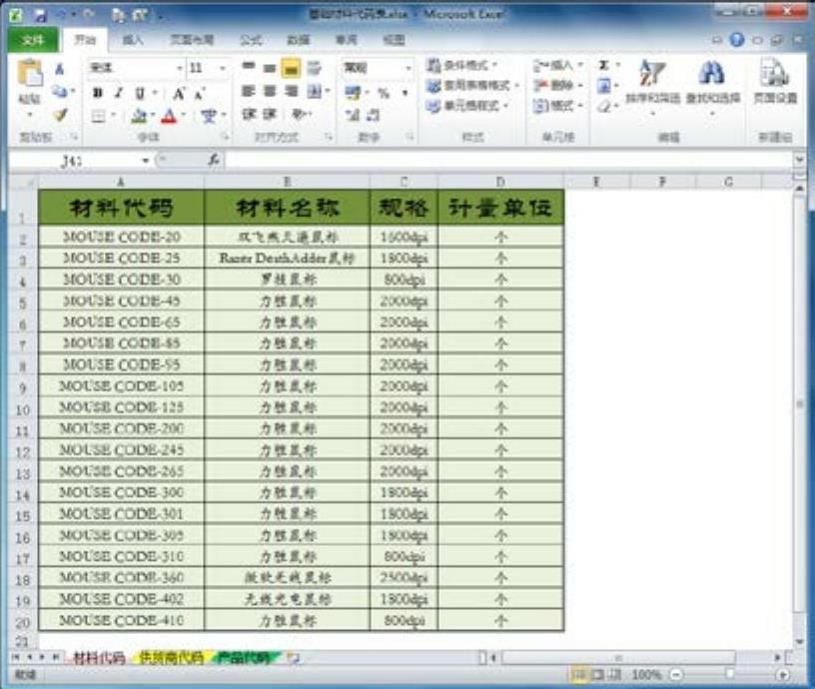
Task: Toggle top vertical alignment
Action: coord(248,67)
